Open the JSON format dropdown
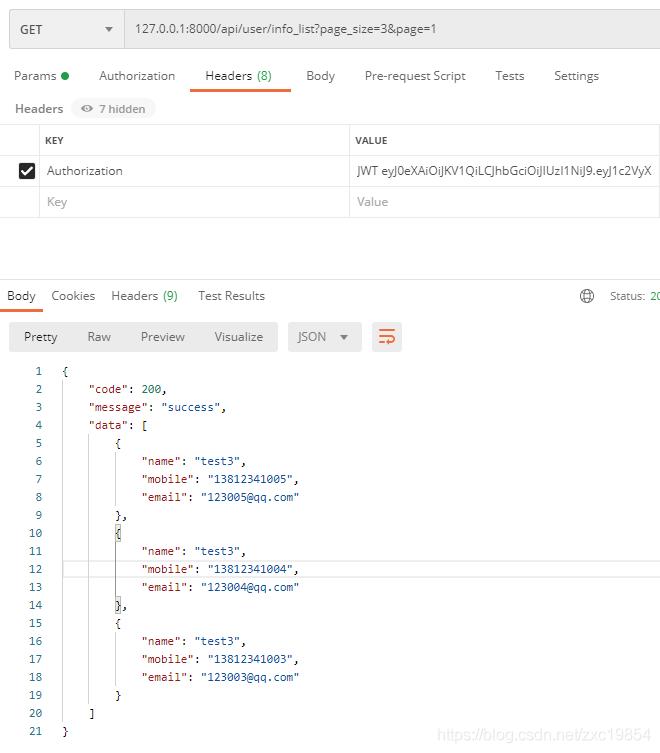Image resolution: width=660 pixels, height=753 pixels. [325, 337]
